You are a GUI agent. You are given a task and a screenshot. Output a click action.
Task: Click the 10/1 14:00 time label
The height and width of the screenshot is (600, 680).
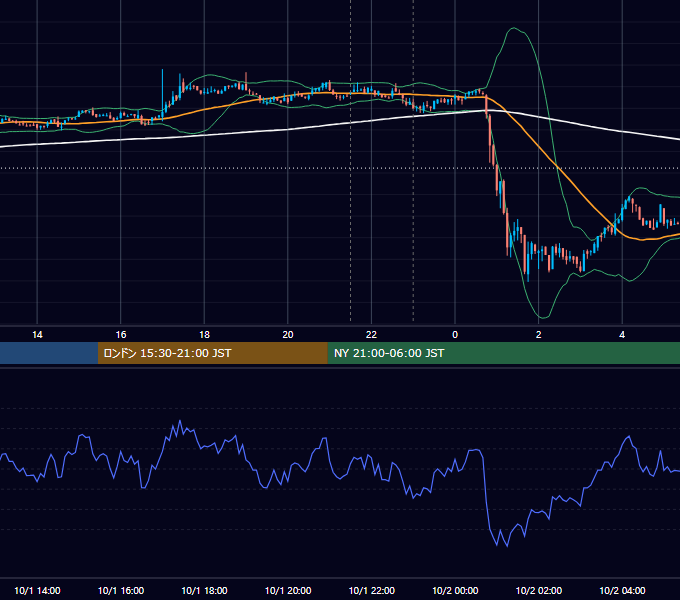[37, 590]
